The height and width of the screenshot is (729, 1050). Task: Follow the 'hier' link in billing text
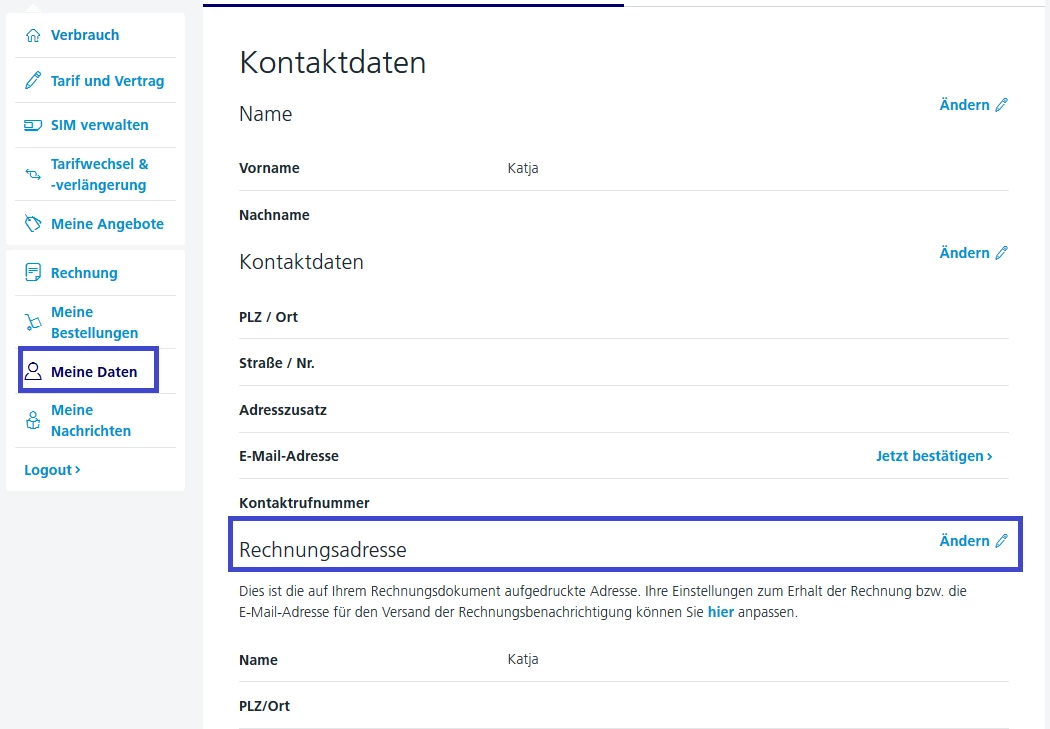(720, 612)
